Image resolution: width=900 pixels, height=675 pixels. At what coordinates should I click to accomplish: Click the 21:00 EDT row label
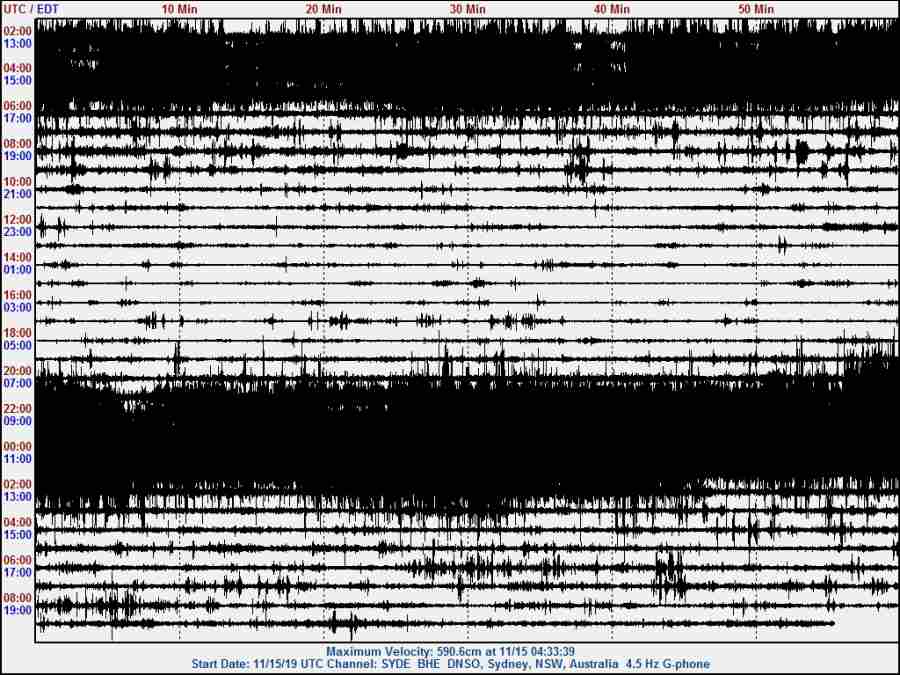[17, 194]
